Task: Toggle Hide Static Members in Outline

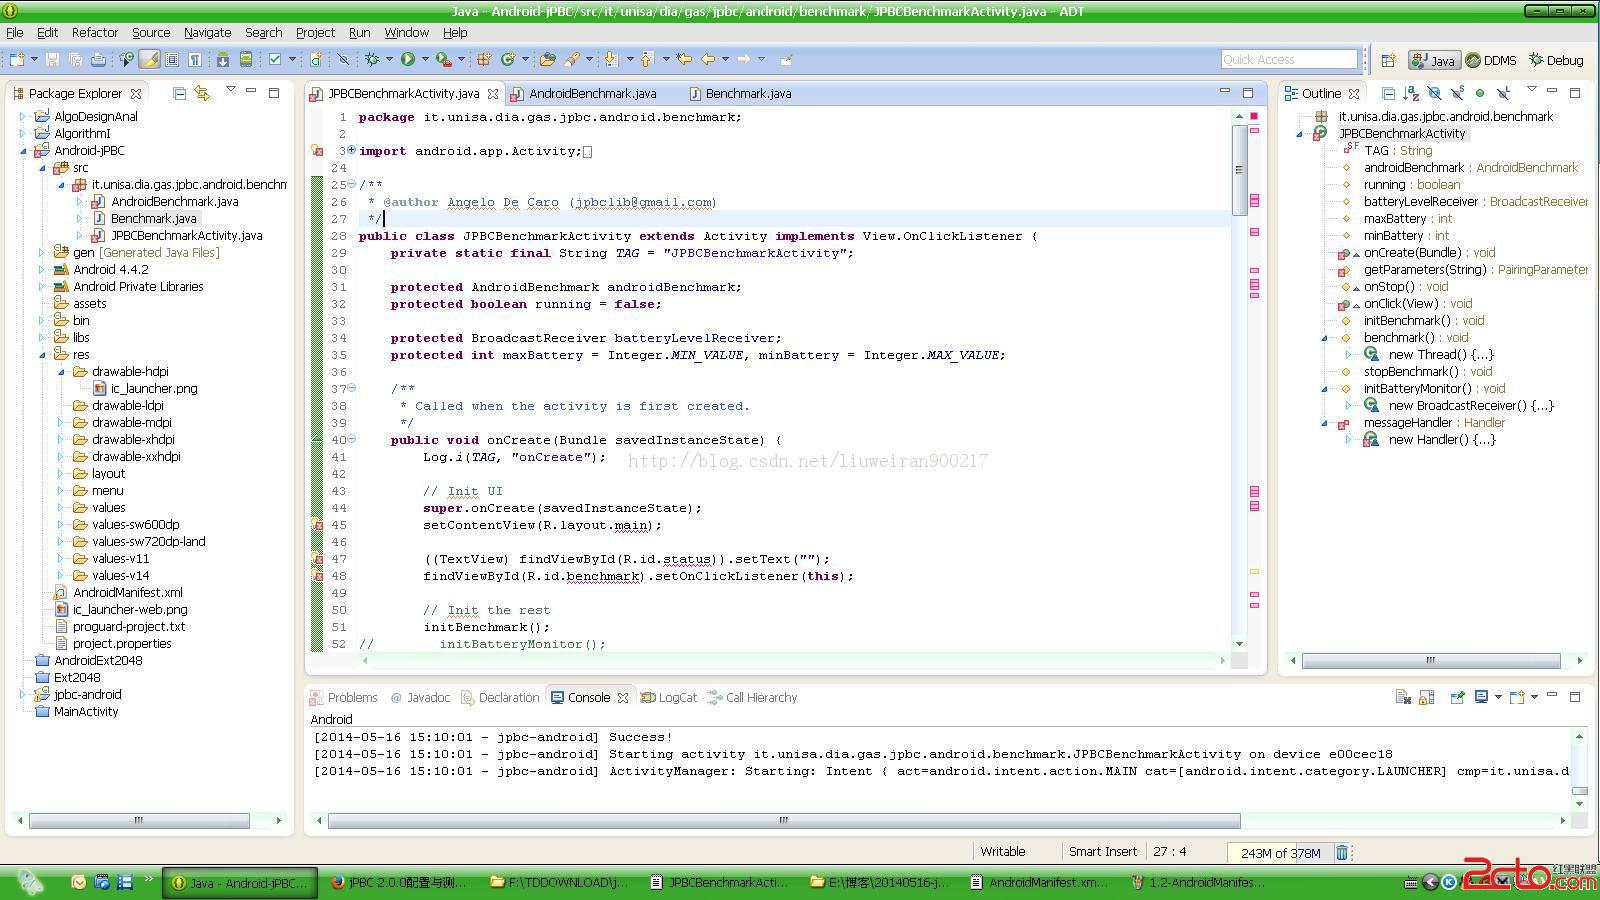Action: click(1457, 93)
